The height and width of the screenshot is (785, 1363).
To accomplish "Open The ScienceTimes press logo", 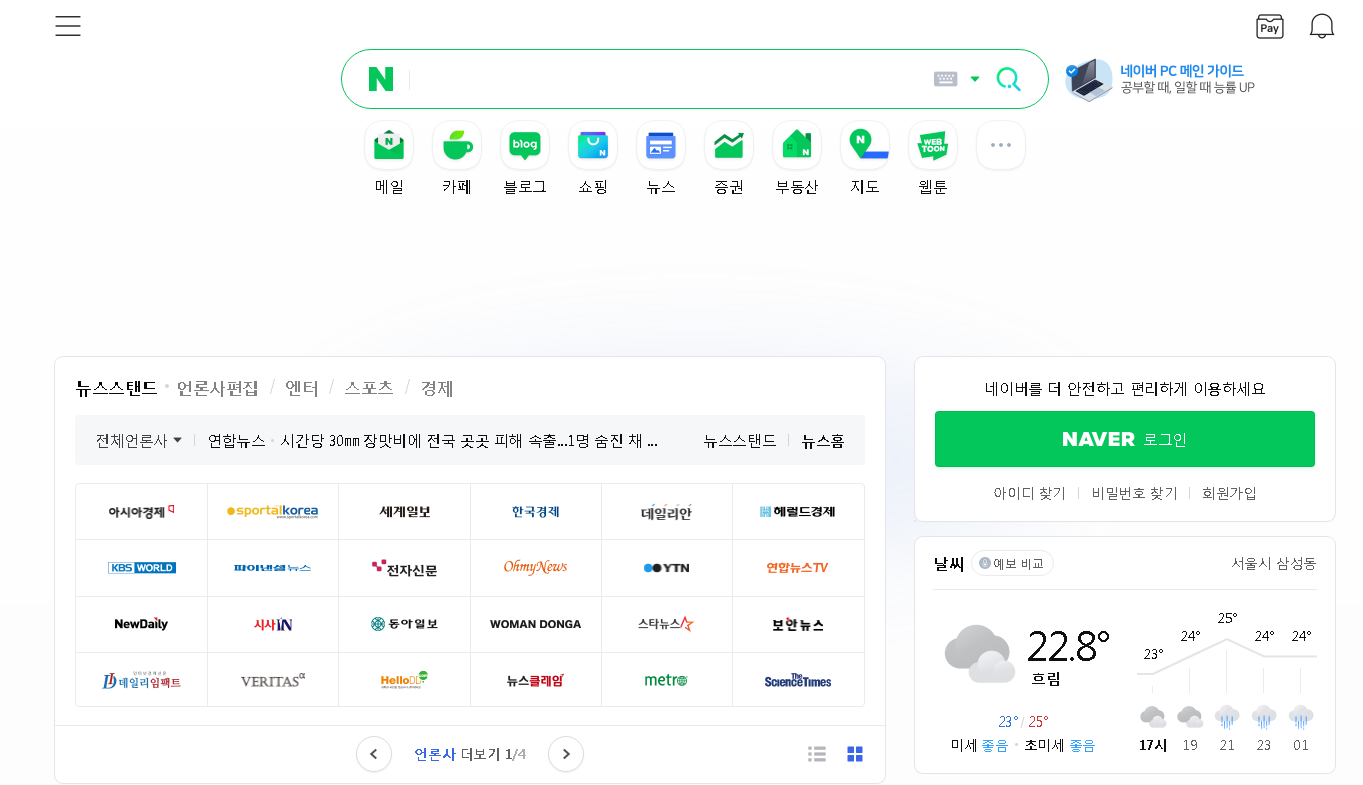I will (798, 680).
